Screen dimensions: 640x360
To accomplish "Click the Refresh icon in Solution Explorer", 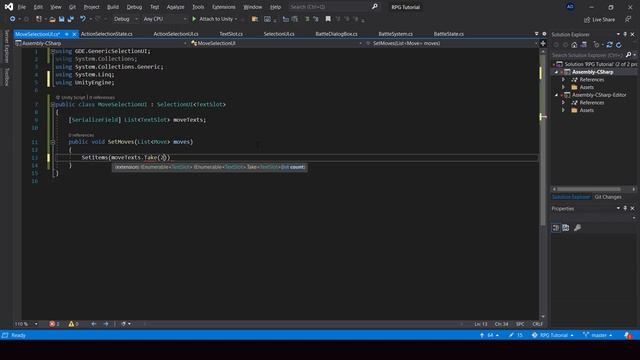I will click(619, 45).
